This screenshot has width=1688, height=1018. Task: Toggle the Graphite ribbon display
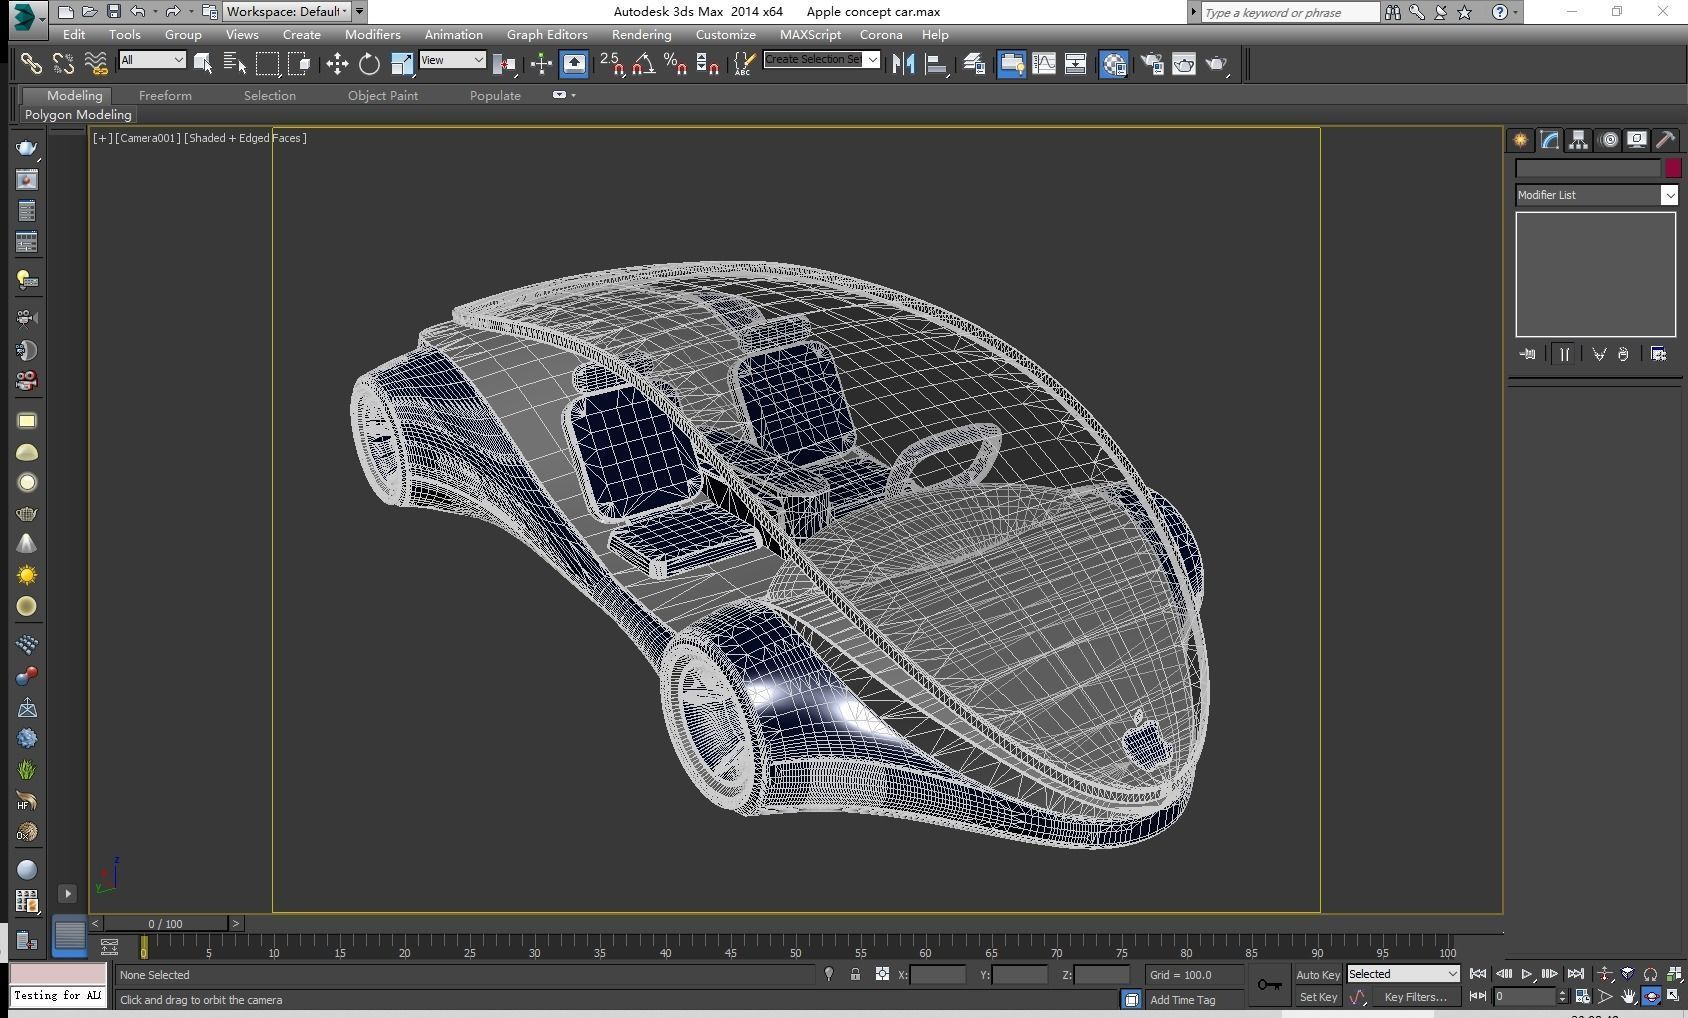tap(1011, 64)
